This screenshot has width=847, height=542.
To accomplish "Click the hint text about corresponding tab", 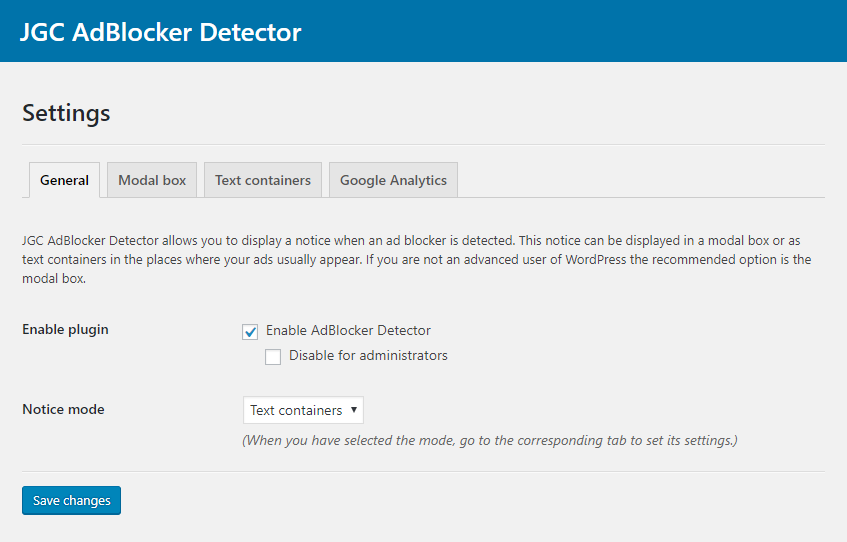I will 490,440.
